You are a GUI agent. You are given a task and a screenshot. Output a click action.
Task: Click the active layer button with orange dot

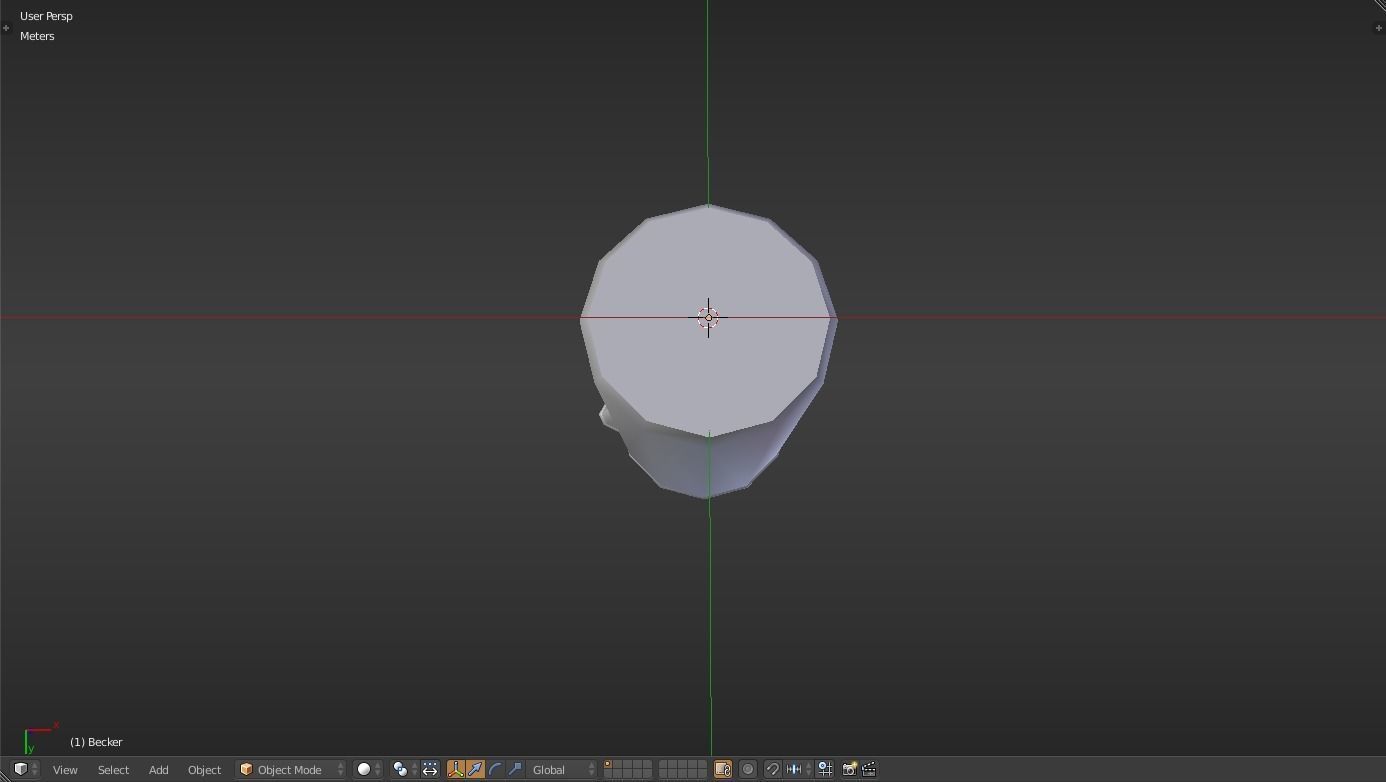pos(608,765)
